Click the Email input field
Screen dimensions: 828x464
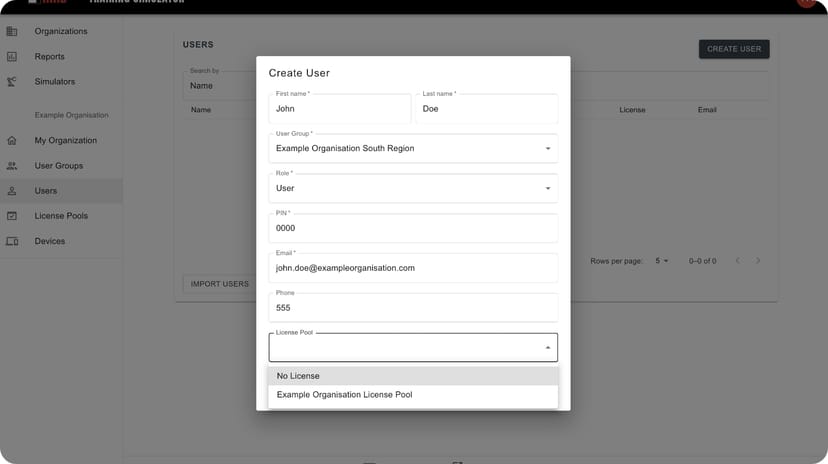pos(413,268)
